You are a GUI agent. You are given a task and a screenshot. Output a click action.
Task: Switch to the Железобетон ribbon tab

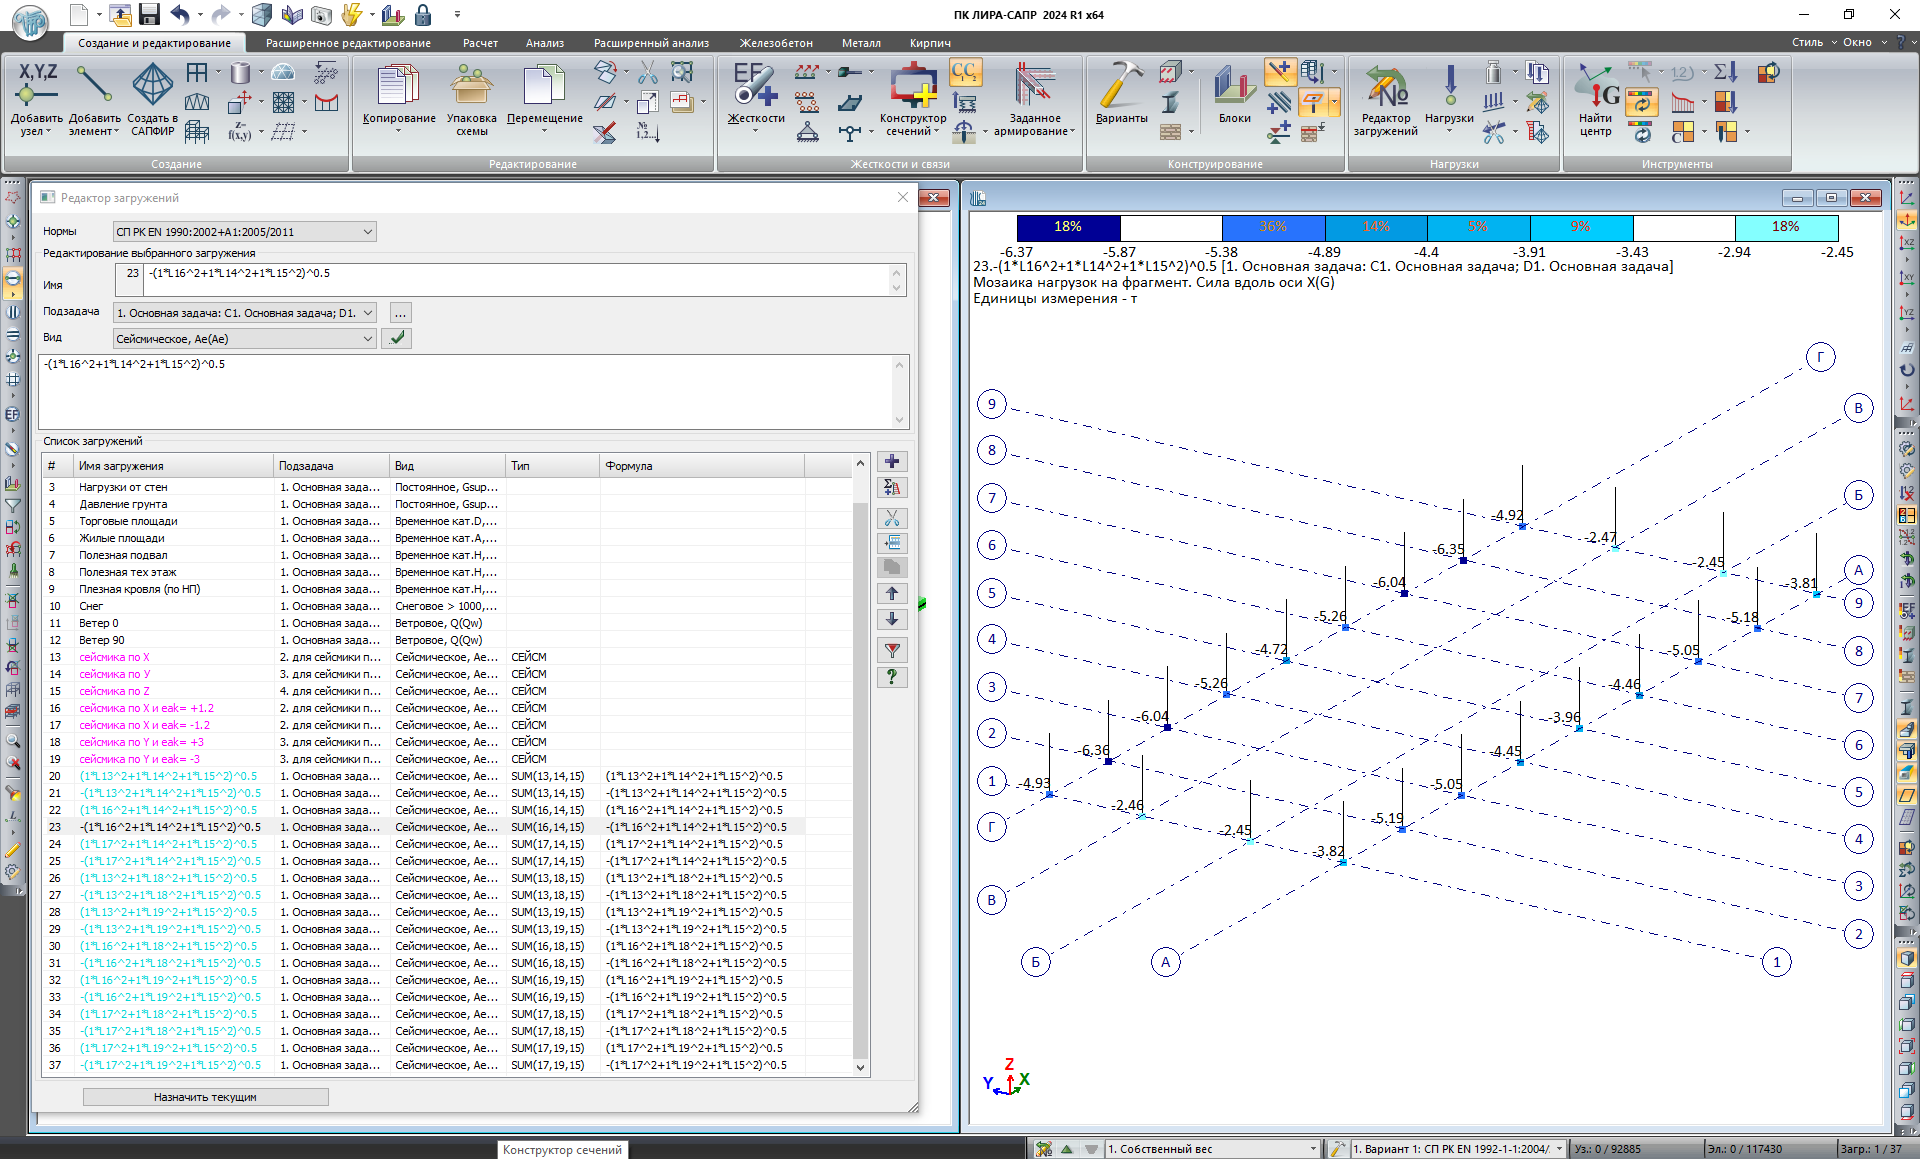[x=776, y=43]
